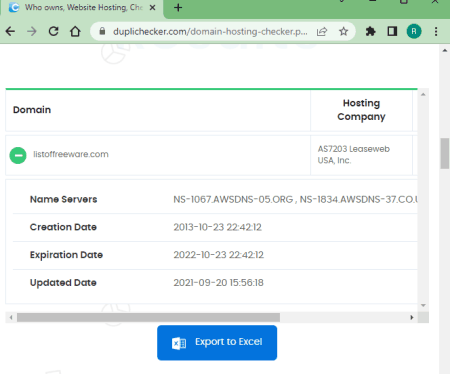450x374 pixels.
Task: Click the Expiration Date label
Action: point(66,255)
